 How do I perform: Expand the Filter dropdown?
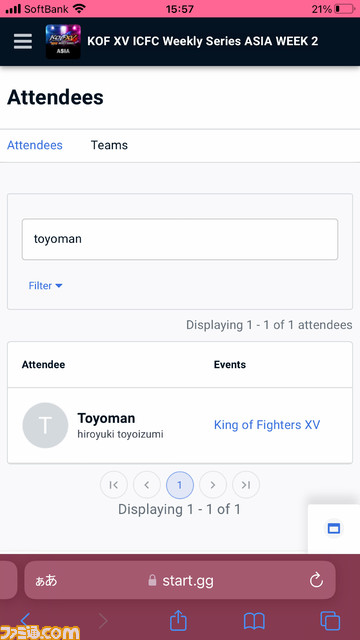coord(45,286)
